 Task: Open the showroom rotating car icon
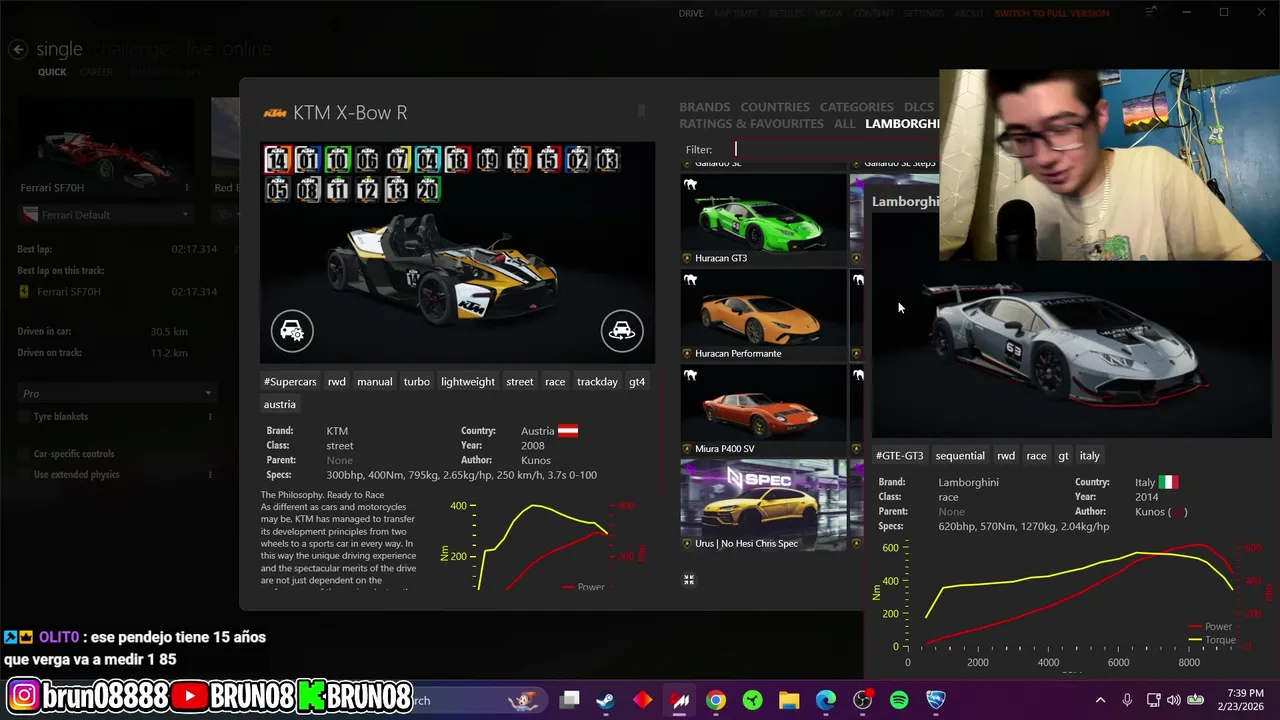coord(622,331)
